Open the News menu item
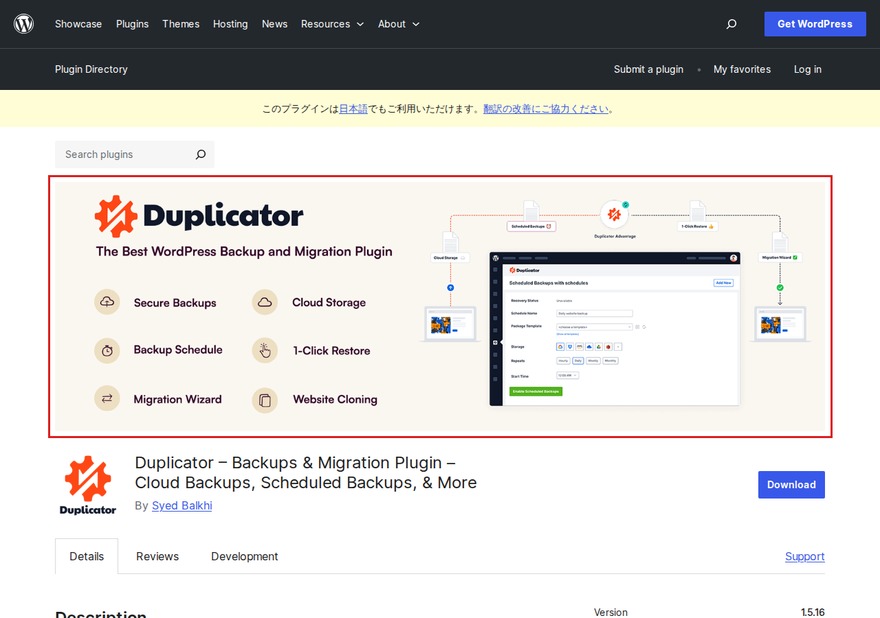 (274, 24)
